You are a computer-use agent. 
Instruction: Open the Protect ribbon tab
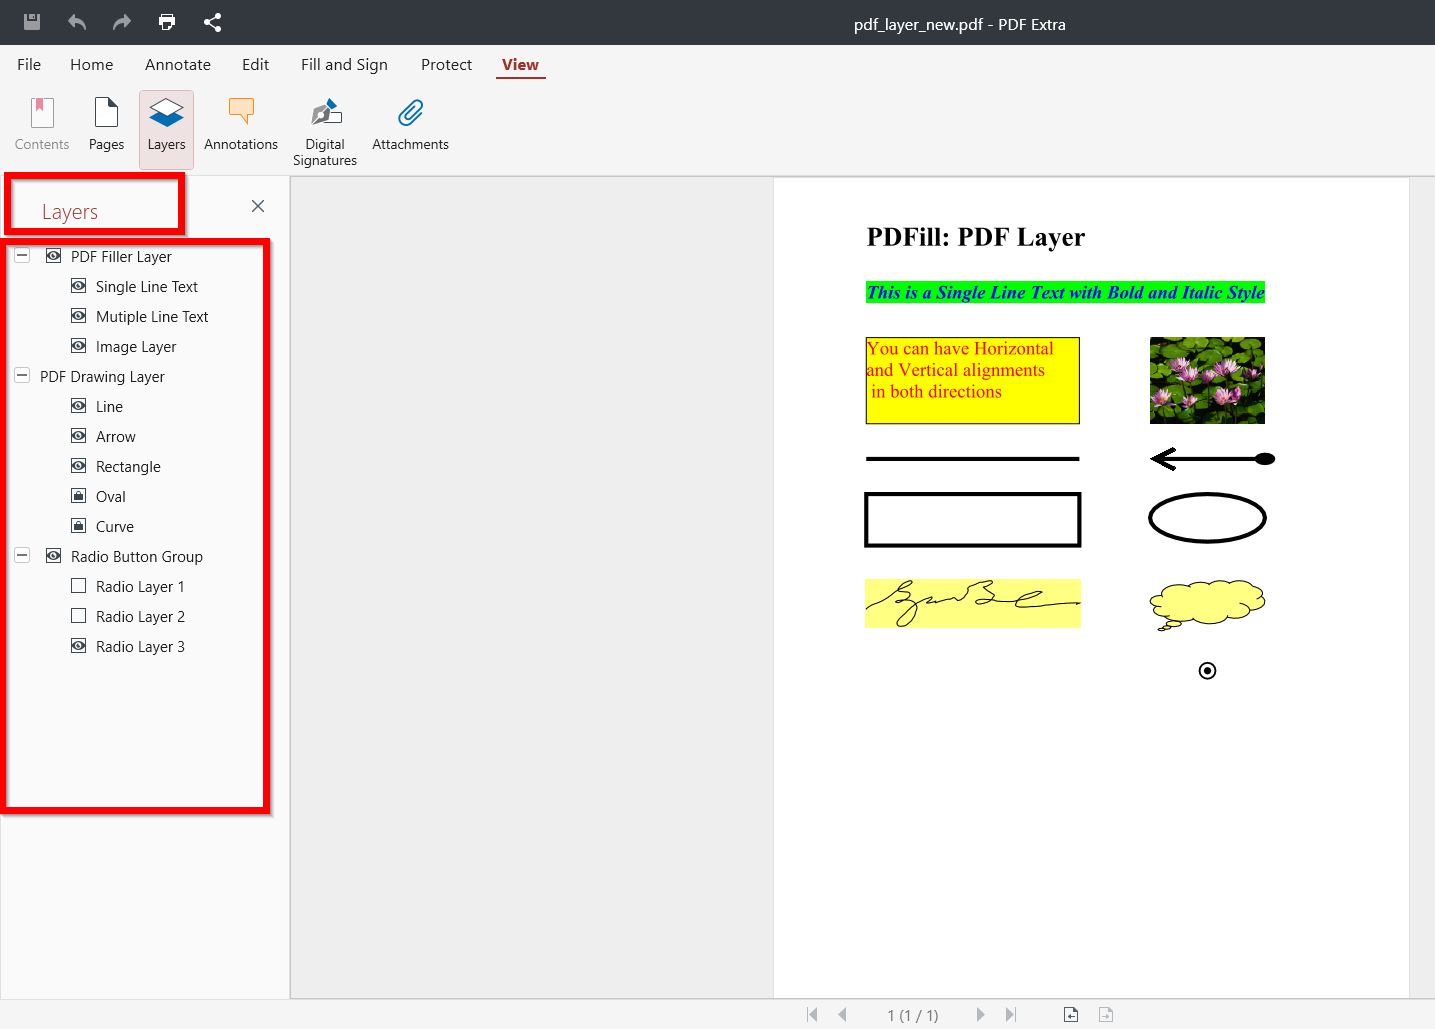[446, 64]
